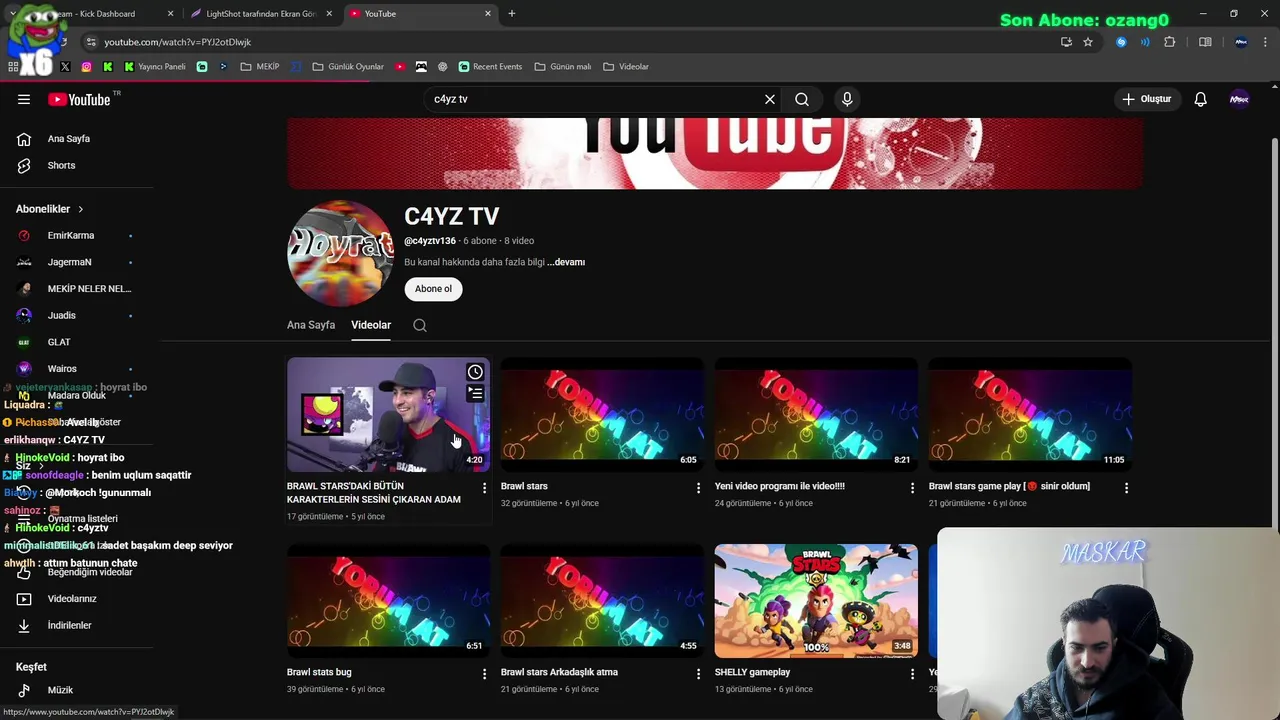Open the Shazam extension icon
Viewport: 1280px width, 720px height.
pyautogui.click(x=1121, y=42)
